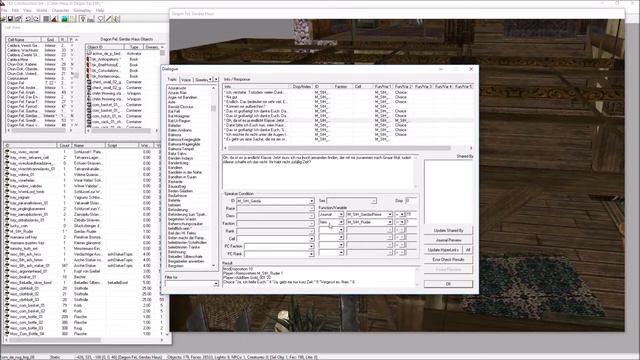The width and height of the screenshot is (640, 360).
Task: Open the Character menu
Action: pos(60,10)
